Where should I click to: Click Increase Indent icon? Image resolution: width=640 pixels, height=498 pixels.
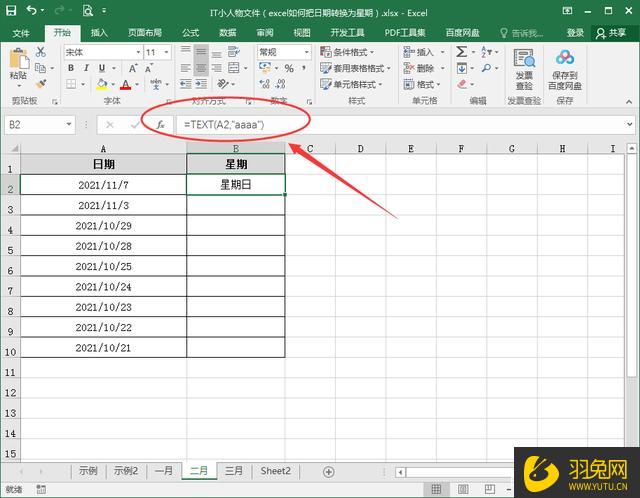(201, 84)
